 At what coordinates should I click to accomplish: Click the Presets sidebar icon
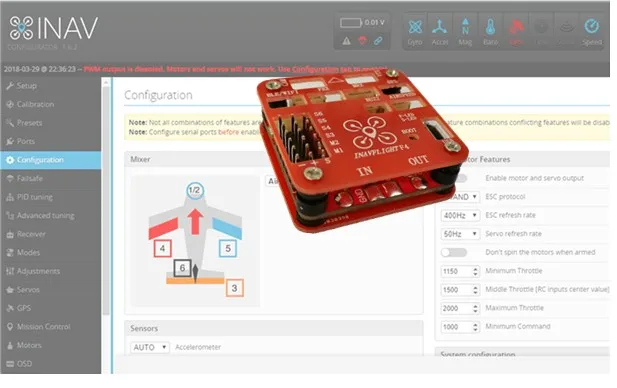coord(10,123)
